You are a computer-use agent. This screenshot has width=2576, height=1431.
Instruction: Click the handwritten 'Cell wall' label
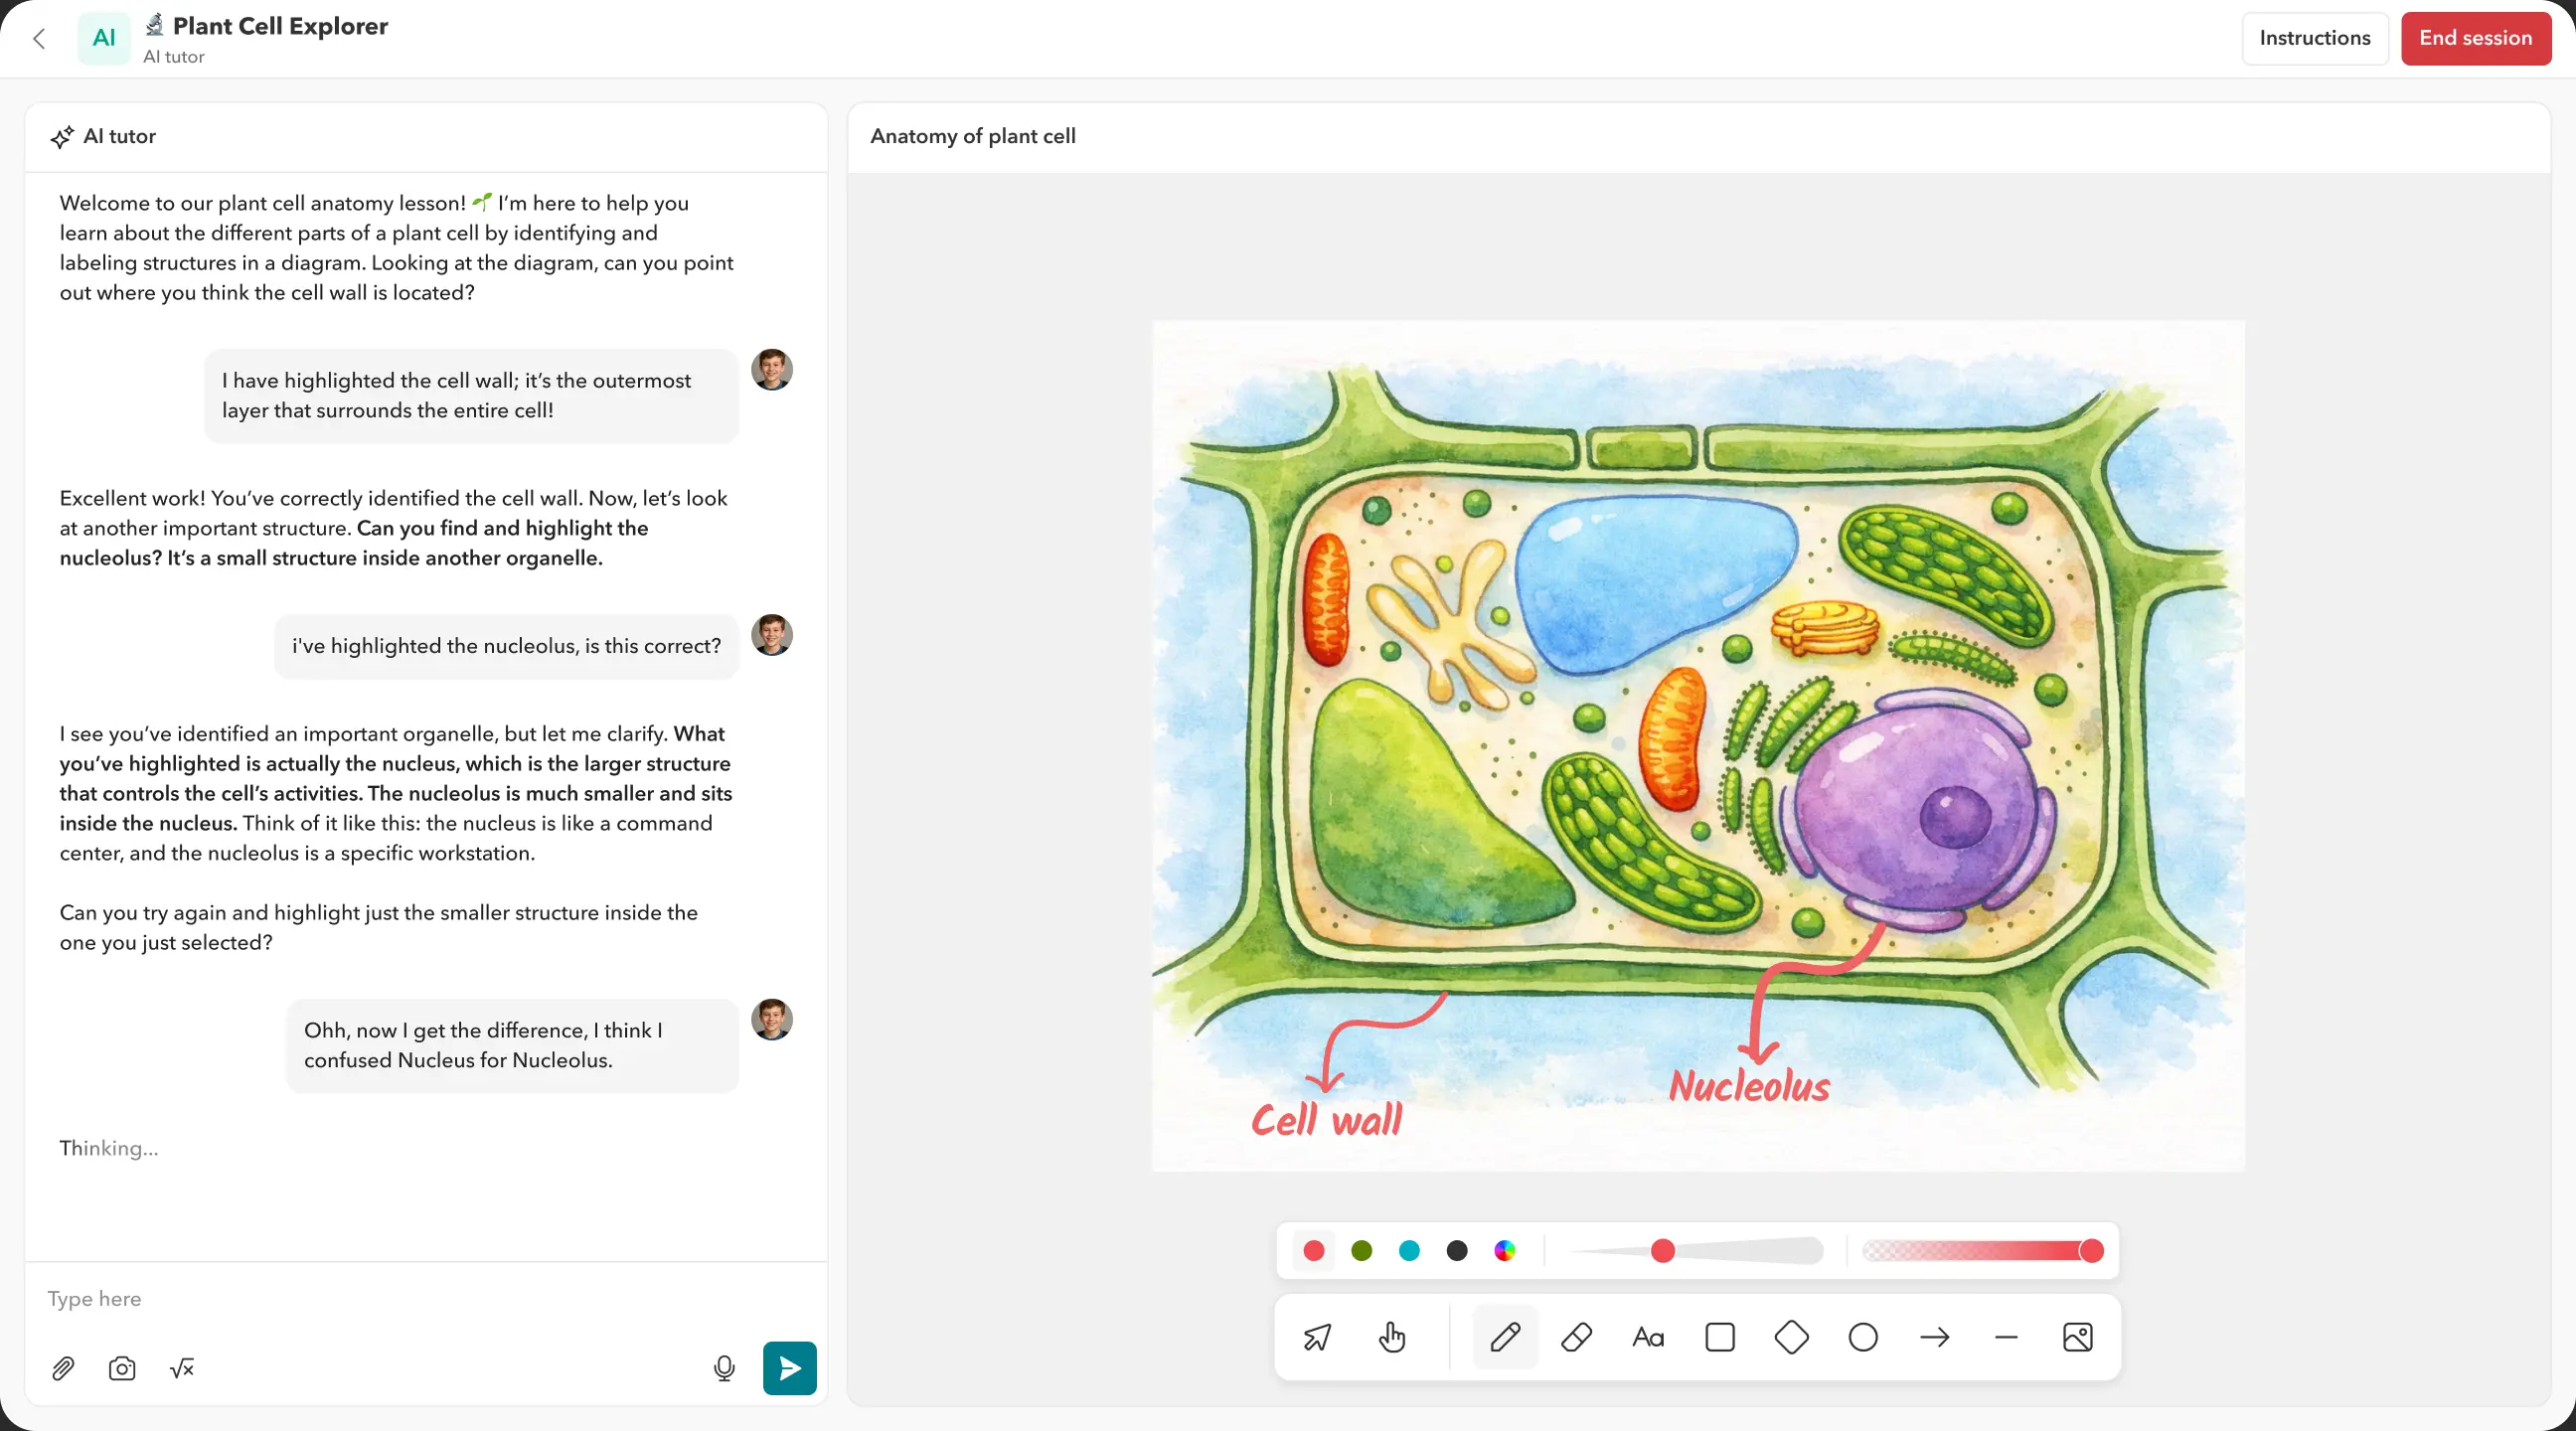coord(1327,1119)
